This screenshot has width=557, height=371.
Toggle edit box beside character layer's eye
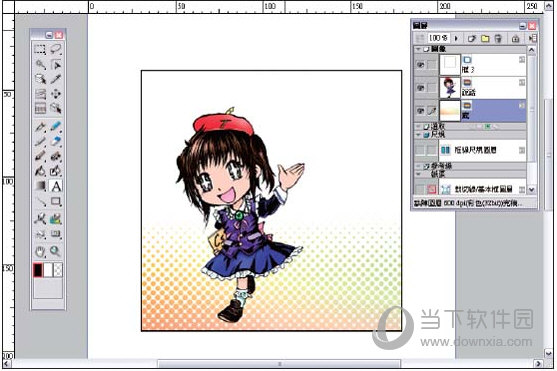(432, 88)
